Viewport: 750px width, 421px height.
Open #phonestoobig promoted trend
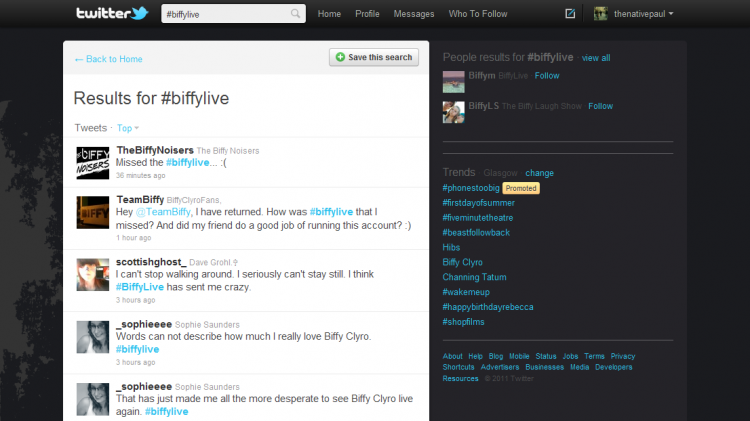[x=471, y=188]
